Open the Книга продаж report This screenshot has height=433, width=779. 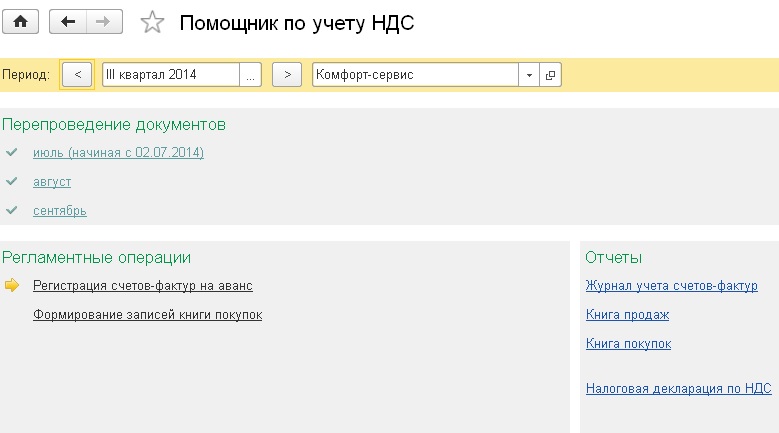pos(627,314)
